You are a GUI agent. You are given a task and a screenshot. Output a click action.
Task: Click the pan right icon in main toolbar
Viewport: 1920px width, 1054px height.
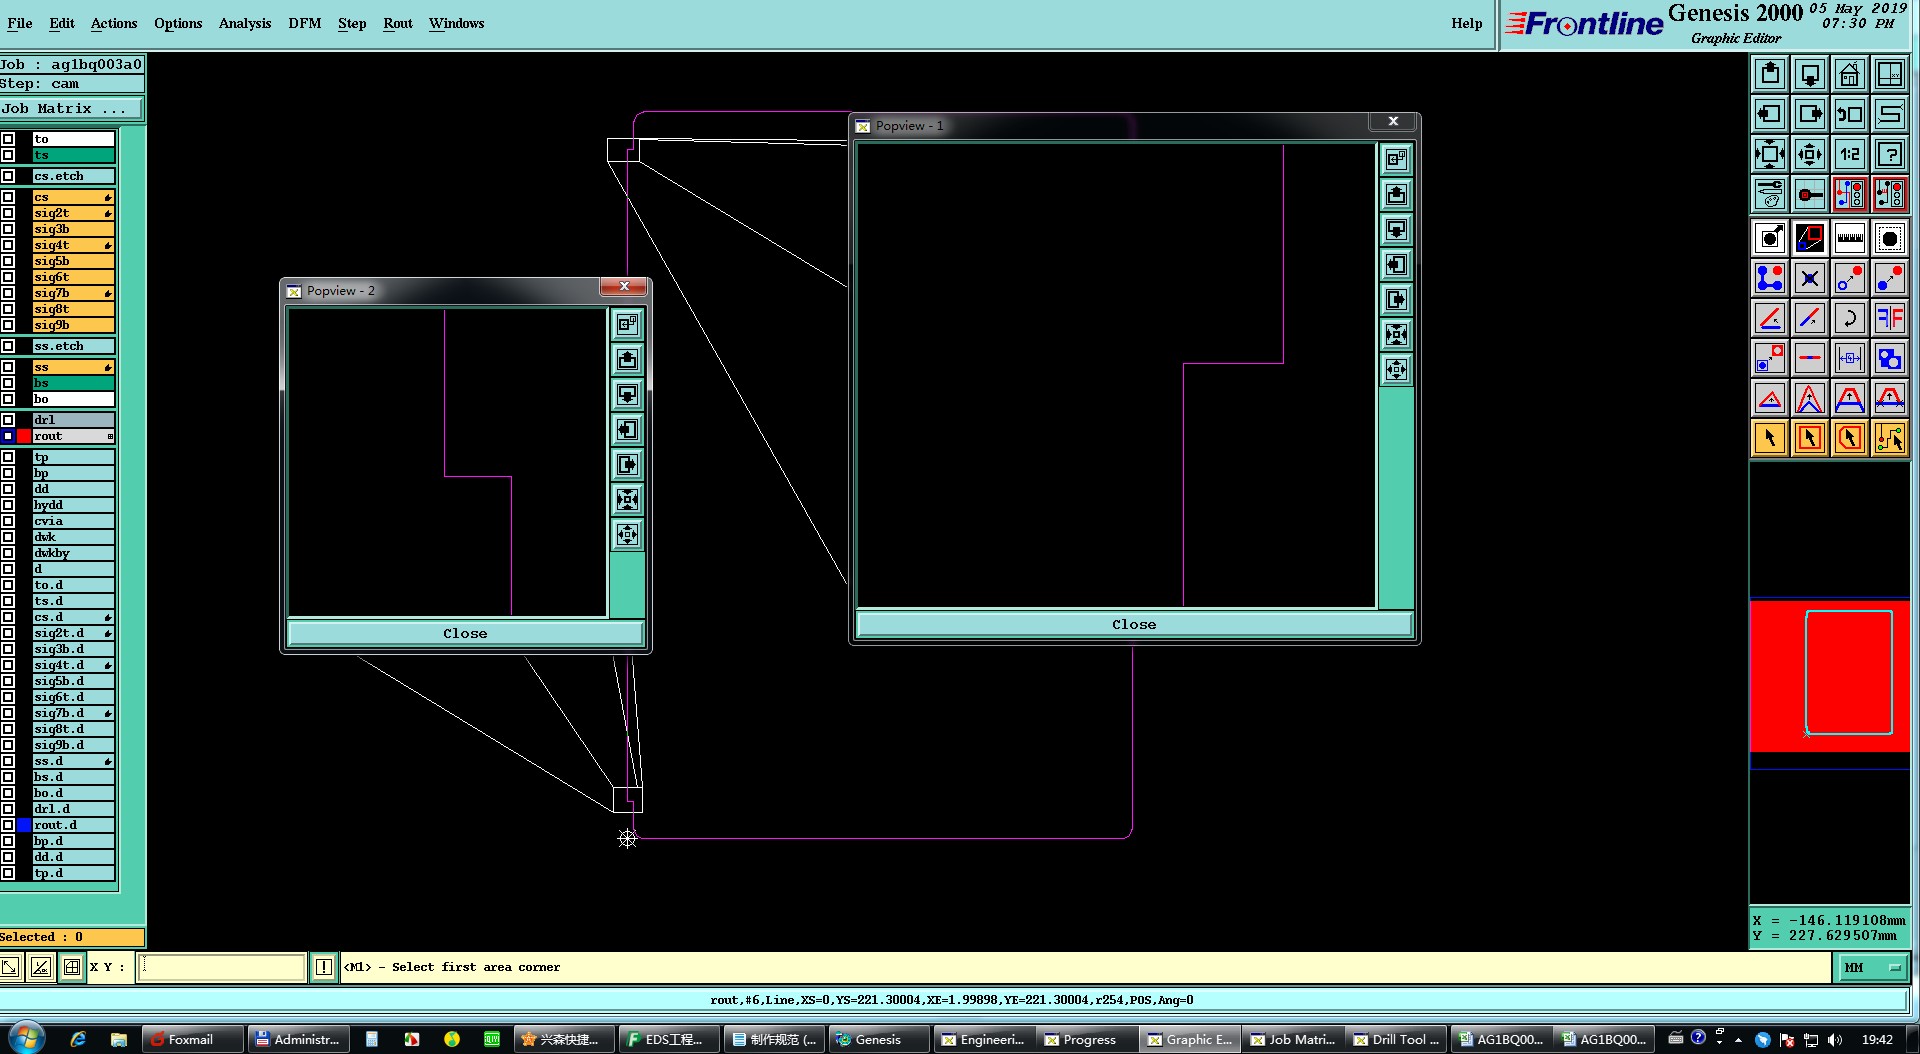click(1810, 114)
